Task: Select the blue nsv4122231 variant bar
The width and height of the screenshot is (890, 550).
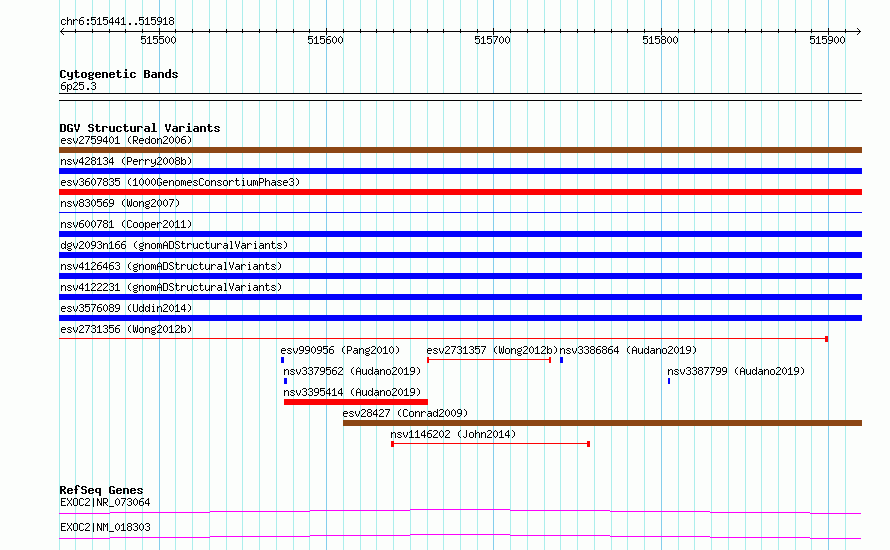Action: pos(460,297)
